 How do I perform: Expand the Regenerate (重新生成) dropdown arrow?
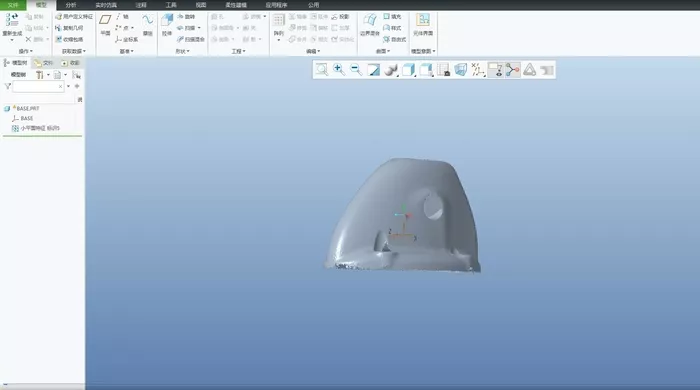[12, 40]
